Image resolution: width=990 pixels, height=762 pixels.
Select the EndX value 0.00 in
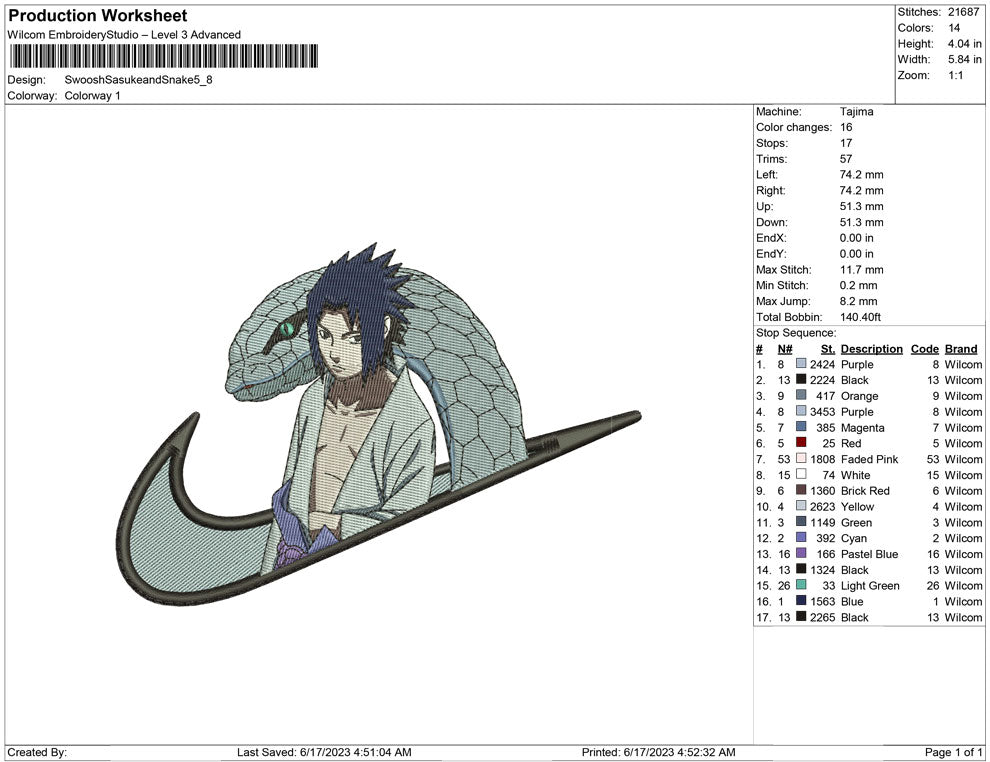click(x=856, y=238)
